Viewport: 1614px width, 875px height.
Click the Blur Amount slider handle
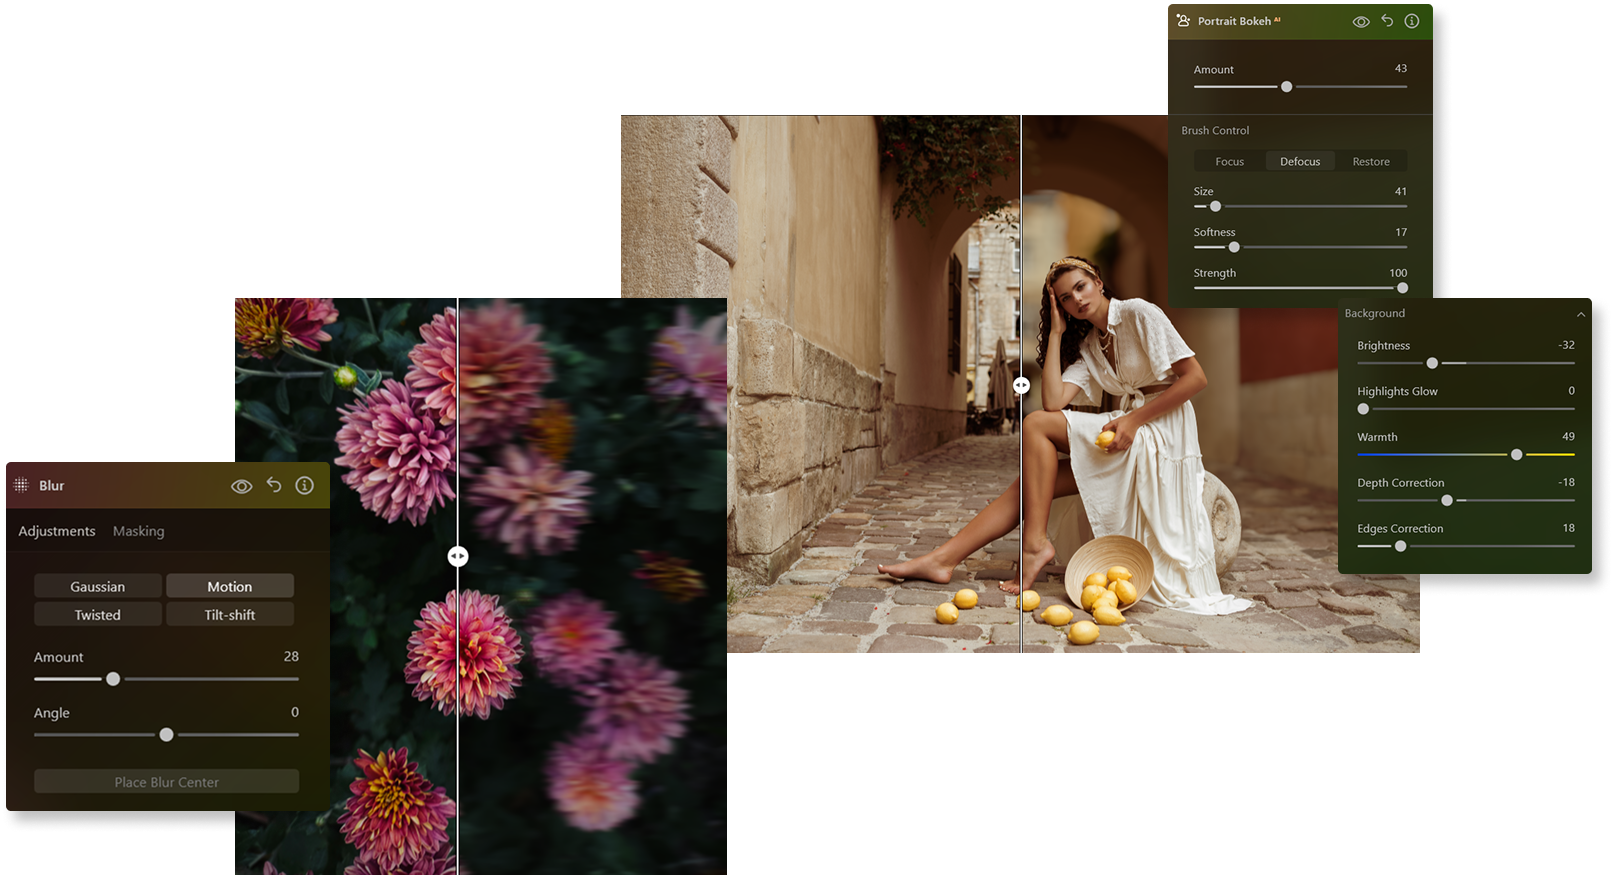pos(113,679)
